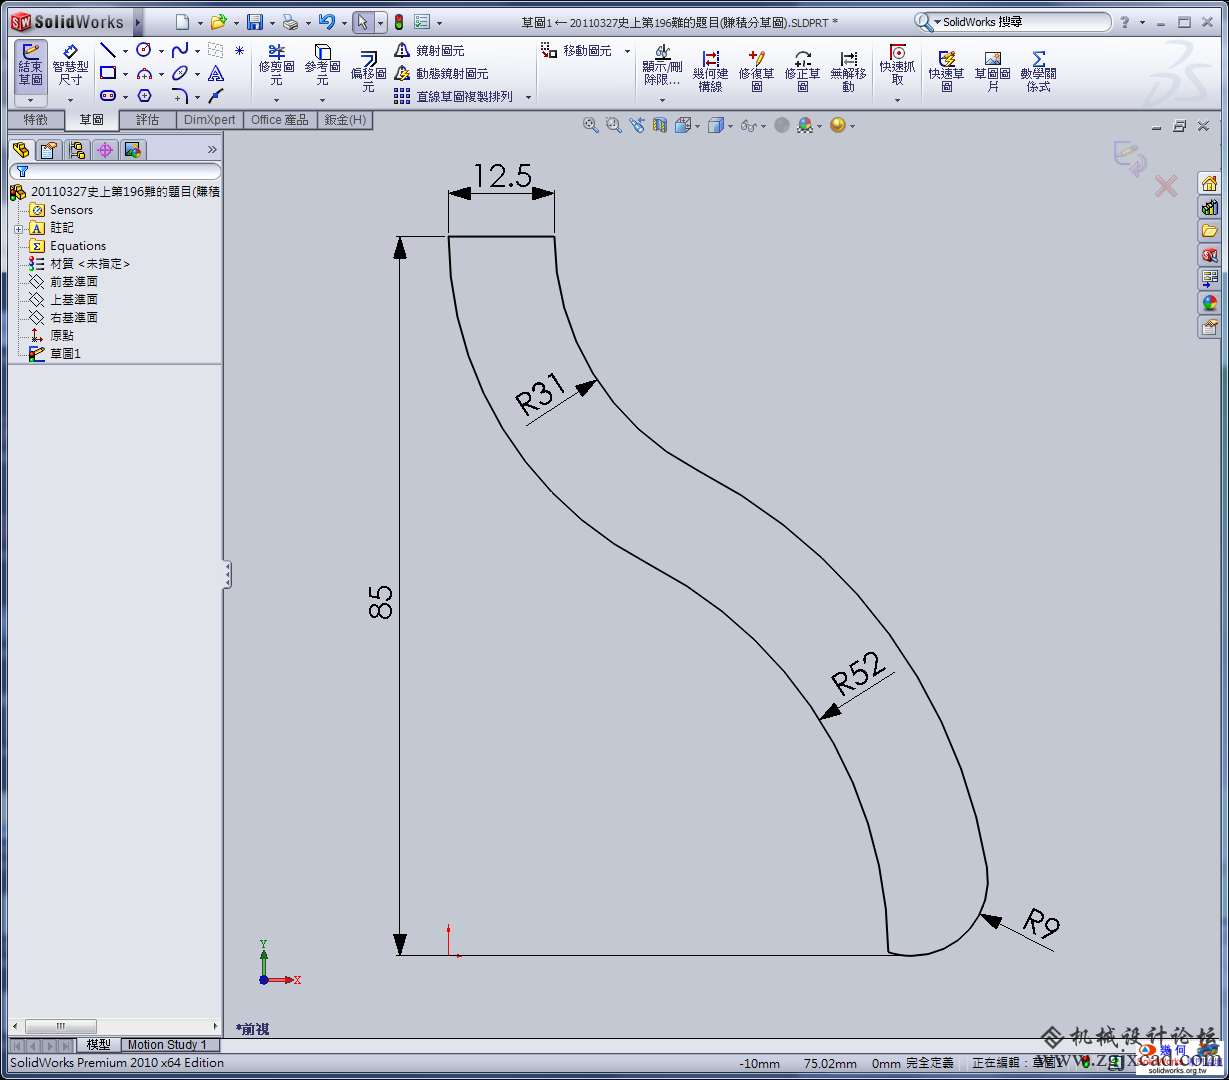Screen dimensions: 1229x1080
Task: Click the Save floppy disk icon
Action: point(255,22)
